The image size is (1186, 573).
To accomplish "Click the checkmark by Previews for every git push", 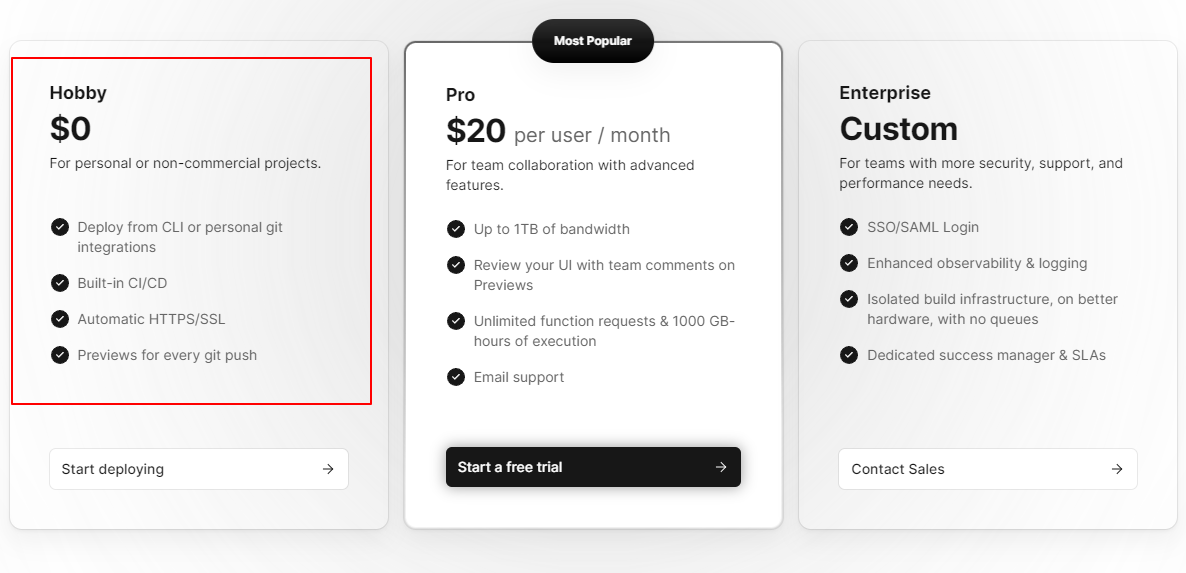I will pyautogui.click(x=60, y=355).
